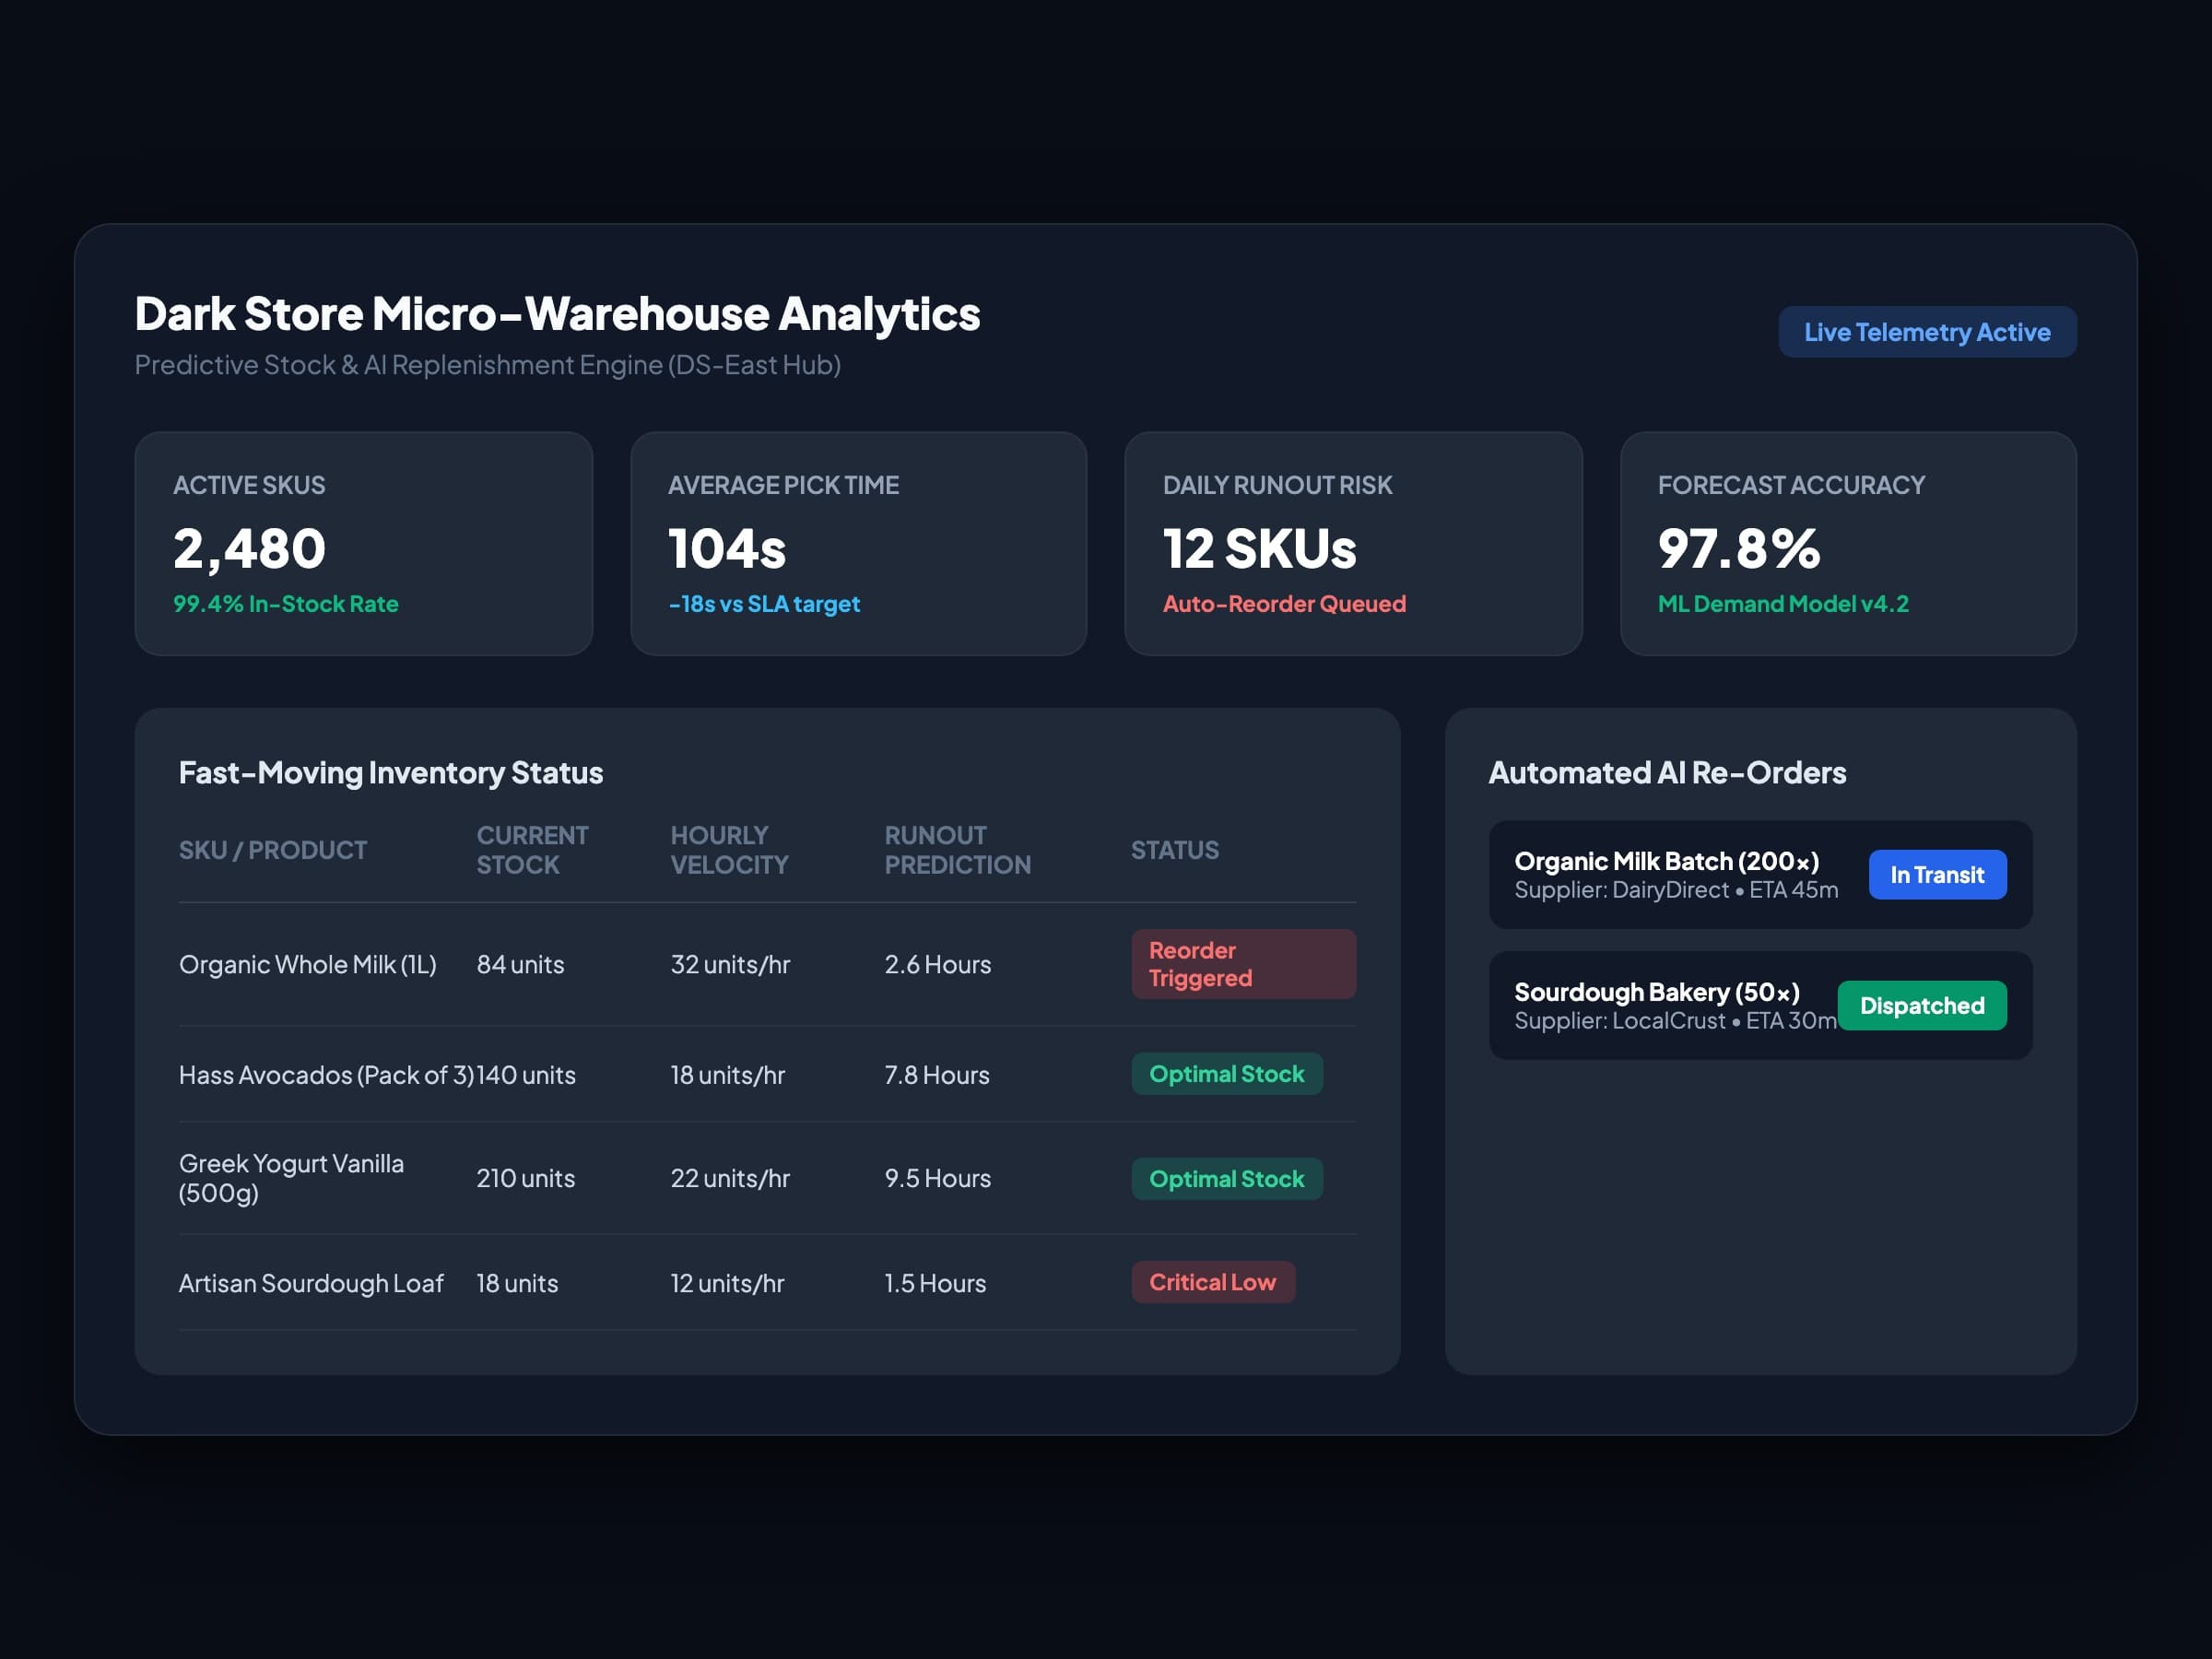The width and height of the screenshot is (2212, 1659).
Task: Click the Dark Store Micro-Warehouse Analytics title
Action: click(558, 313)
